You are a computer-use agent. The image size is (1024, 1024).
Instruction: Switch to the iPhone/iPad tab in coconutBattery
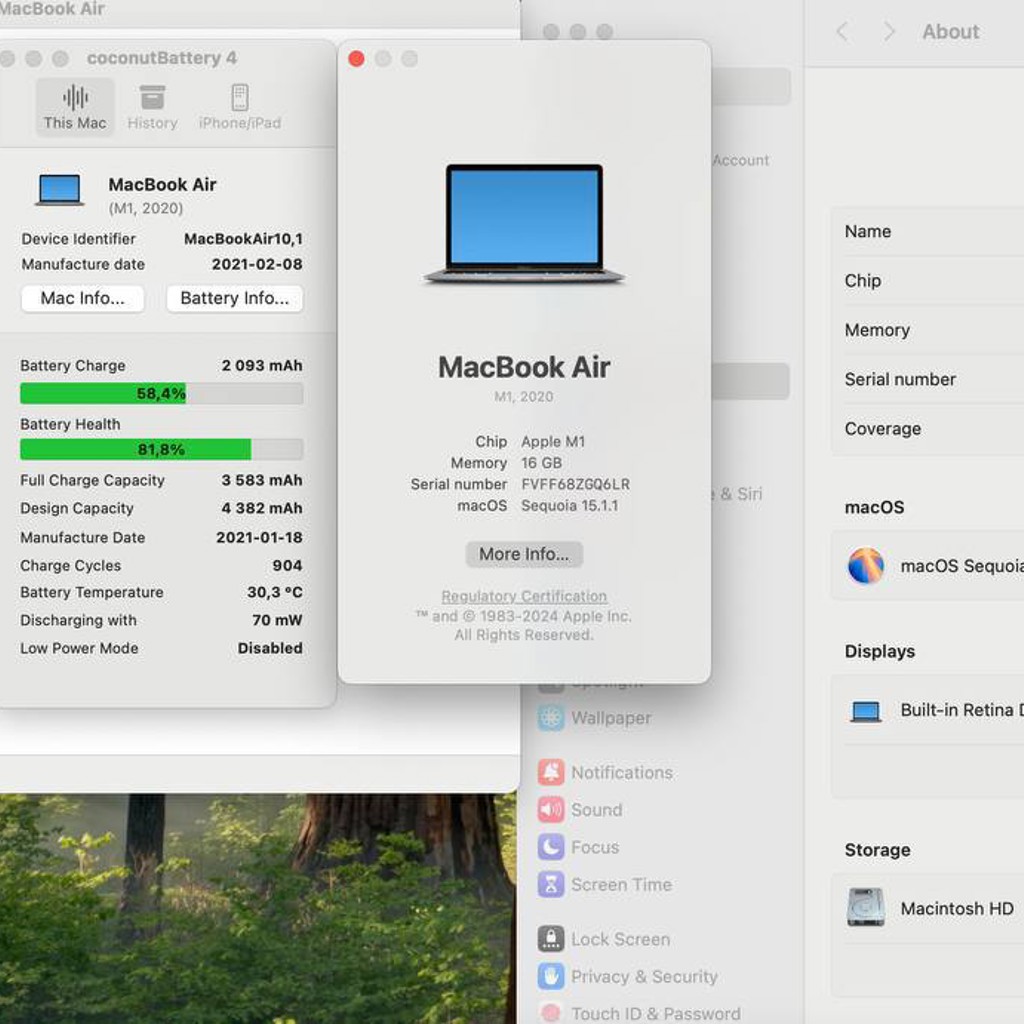coord(240,107)
